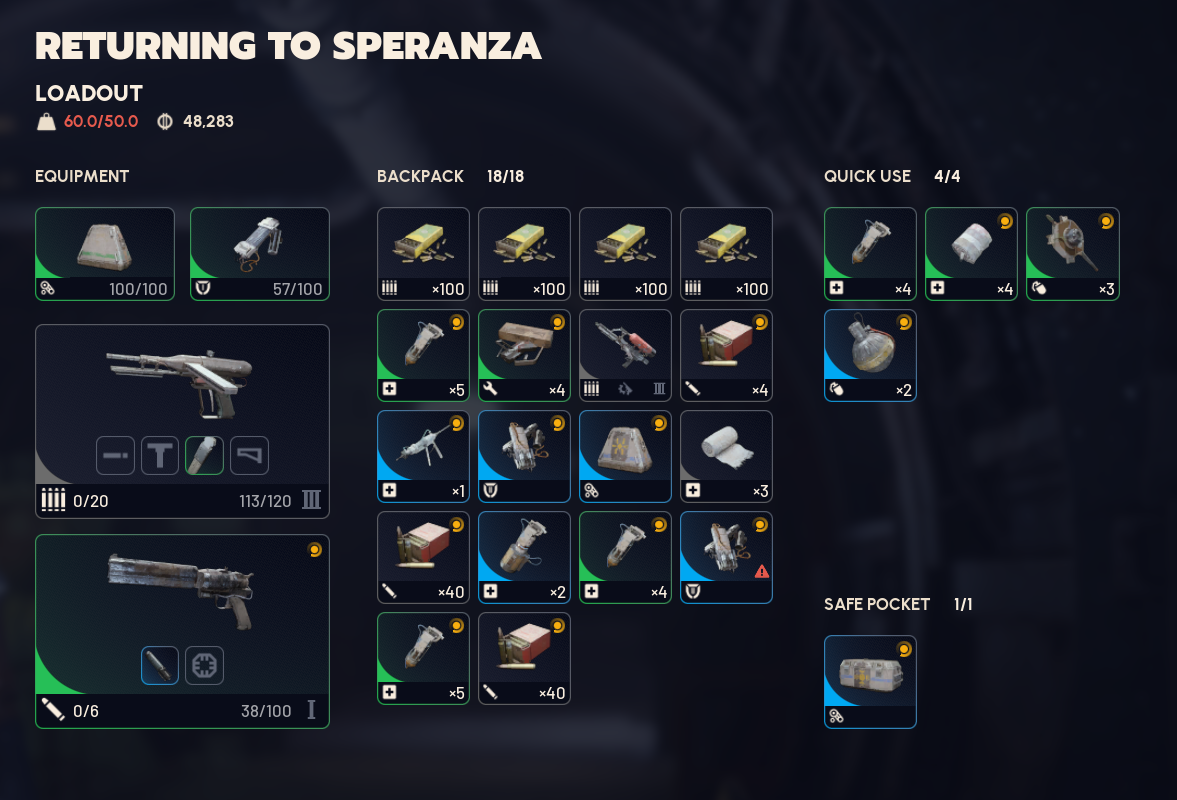Screen dimensions: 1177x800
Task: Click the backpack shield with red warning
Action: pos(726,558)
